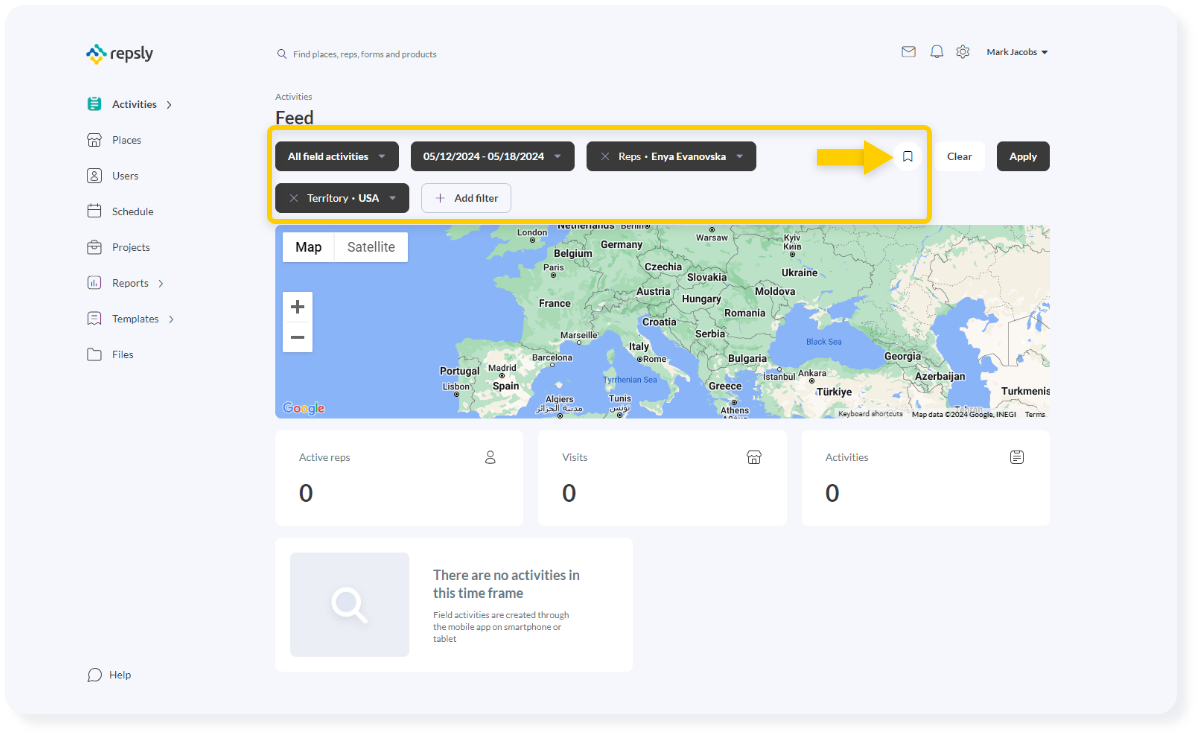Click the Add filter button
This screenshot has height=739, width=1202.
tap(466, 198)
